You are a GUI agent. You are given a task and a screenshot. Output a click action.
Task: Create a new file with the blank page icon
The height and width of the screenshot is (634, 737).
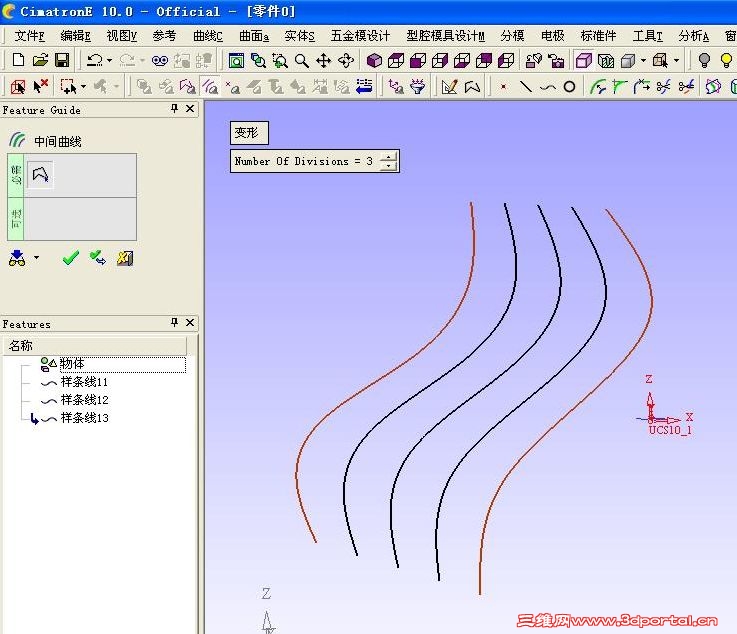coord(18,60)
